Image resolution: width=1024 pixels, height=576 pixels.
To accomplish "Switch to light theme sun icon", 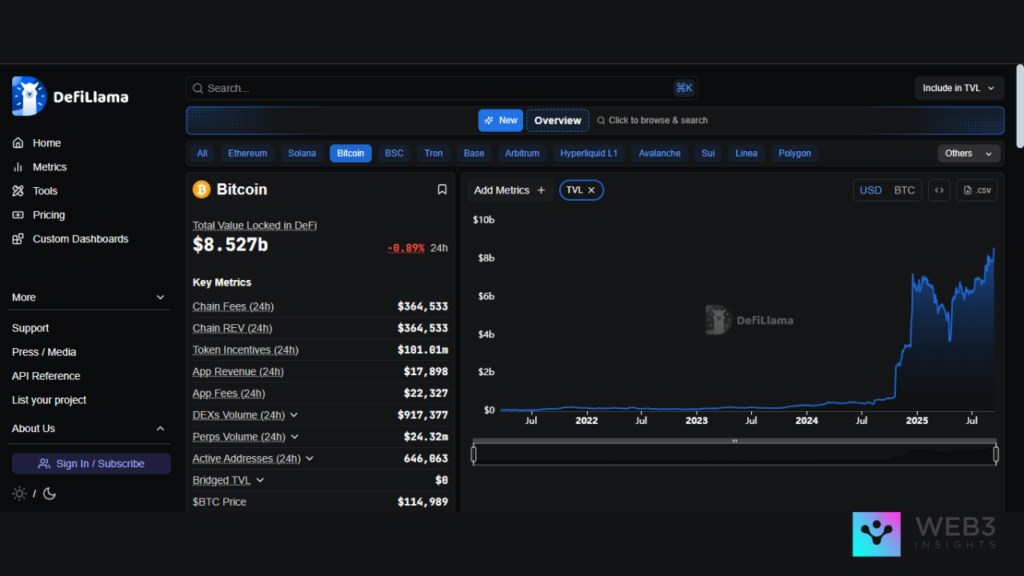I will point(19,494).
